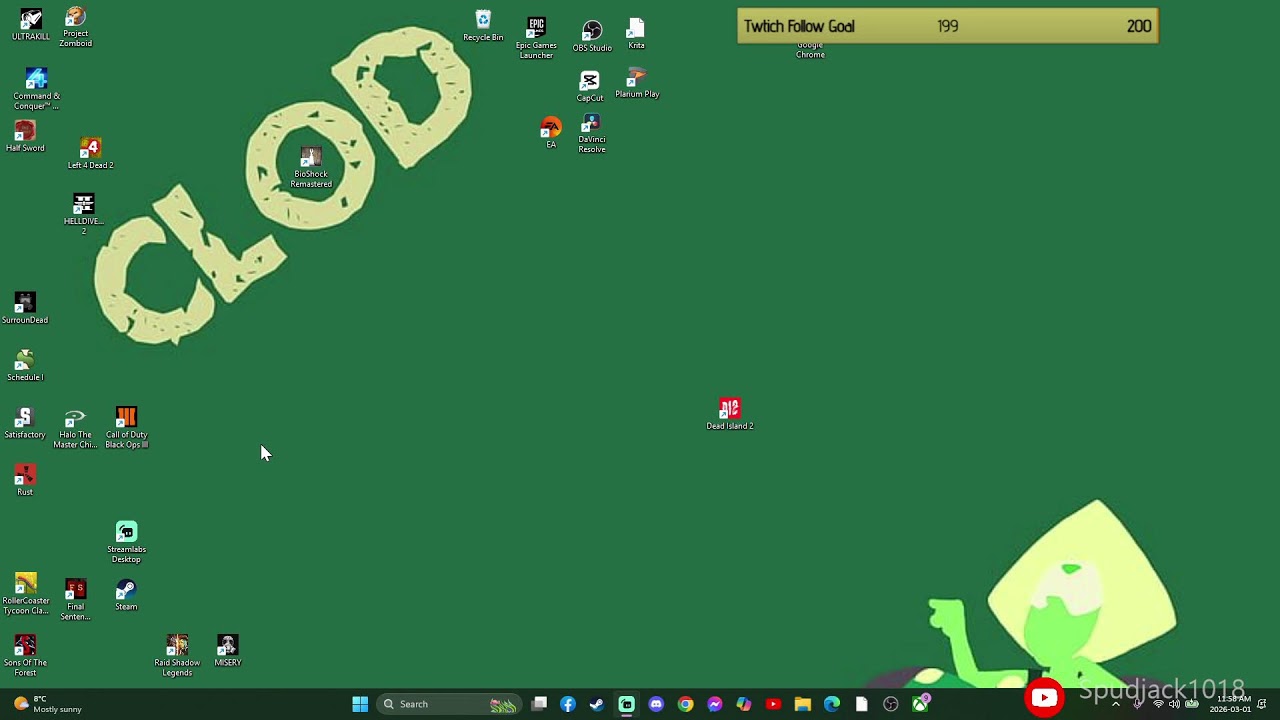Open Task View from the taskbar
The image size is (1280, 720).
click(x=539, y=704)
